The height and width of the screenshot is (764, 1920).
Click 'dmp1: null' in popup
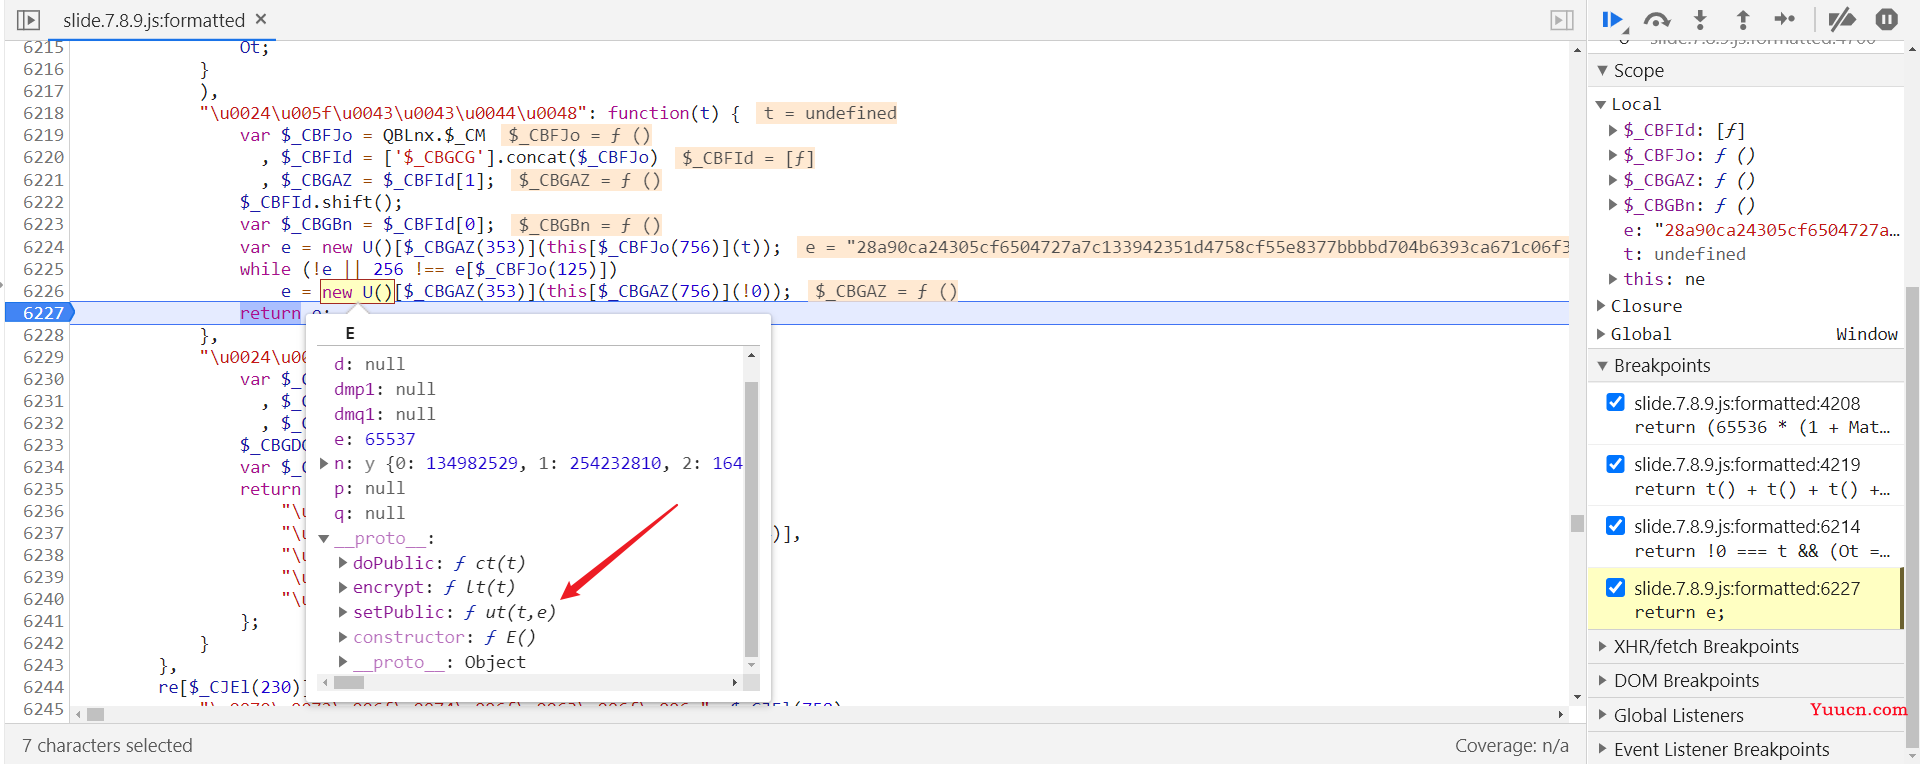pos(384,389)
